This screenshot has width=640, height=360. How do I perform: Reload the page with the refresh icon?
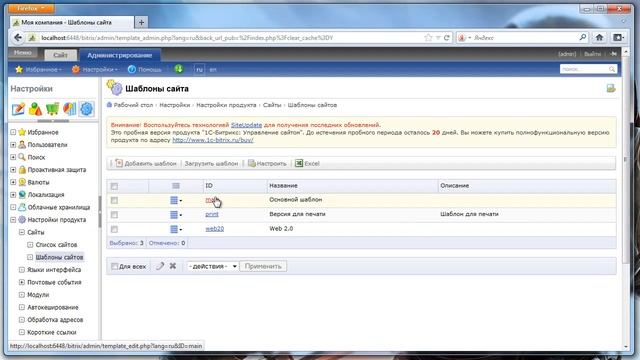pos(447,38)
